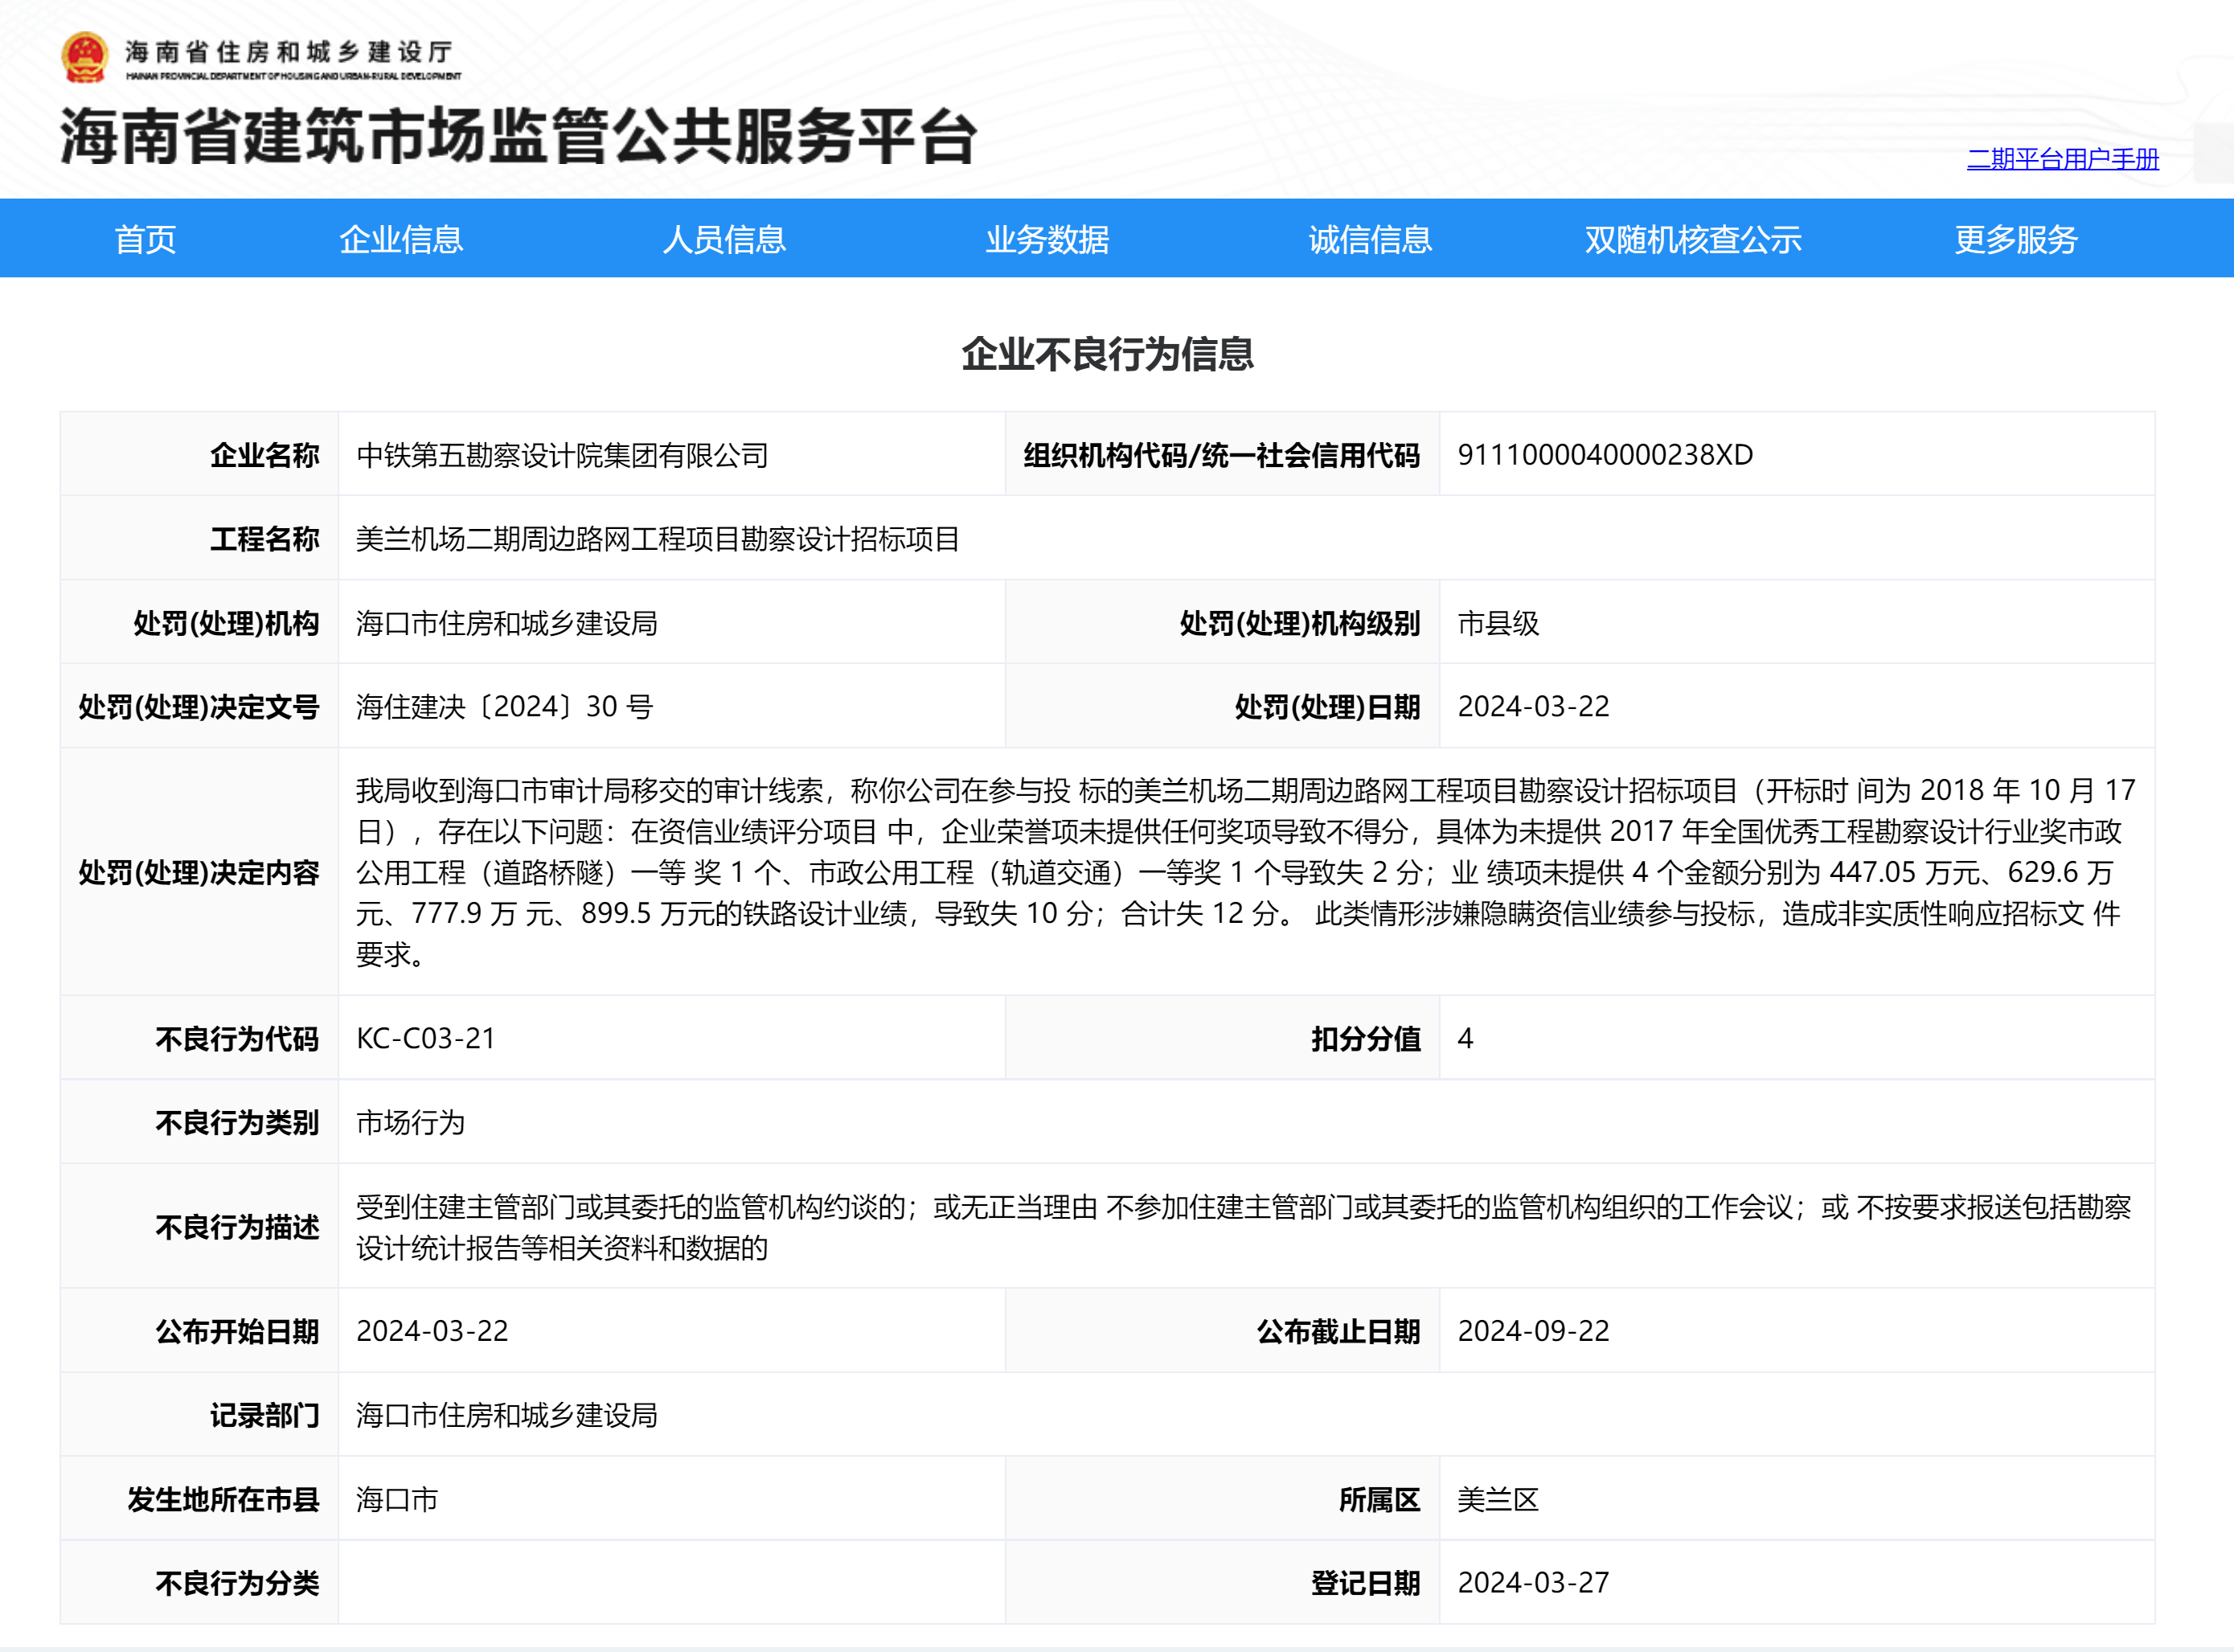Click the 公布截止日期 label
Viewport: 2234px width, 1652px height.
point(1338,1331)
